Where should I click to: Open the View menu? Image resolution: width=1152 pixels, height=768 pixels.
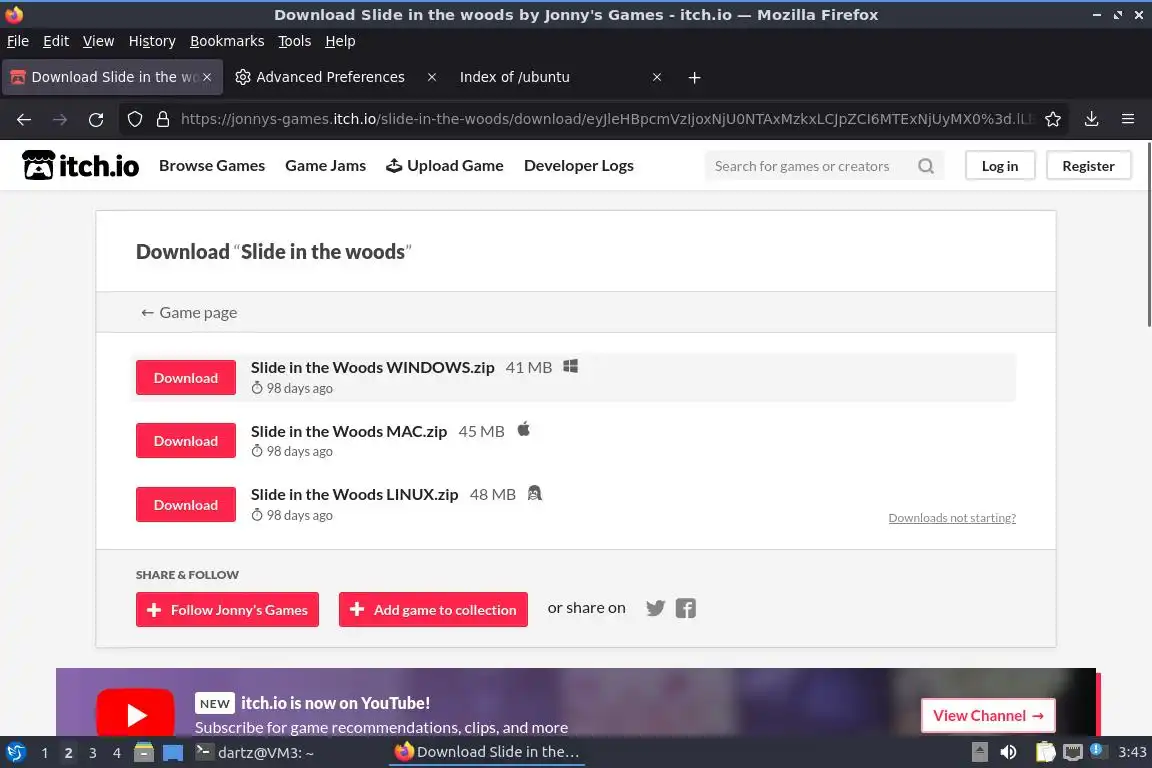point(98,41)
